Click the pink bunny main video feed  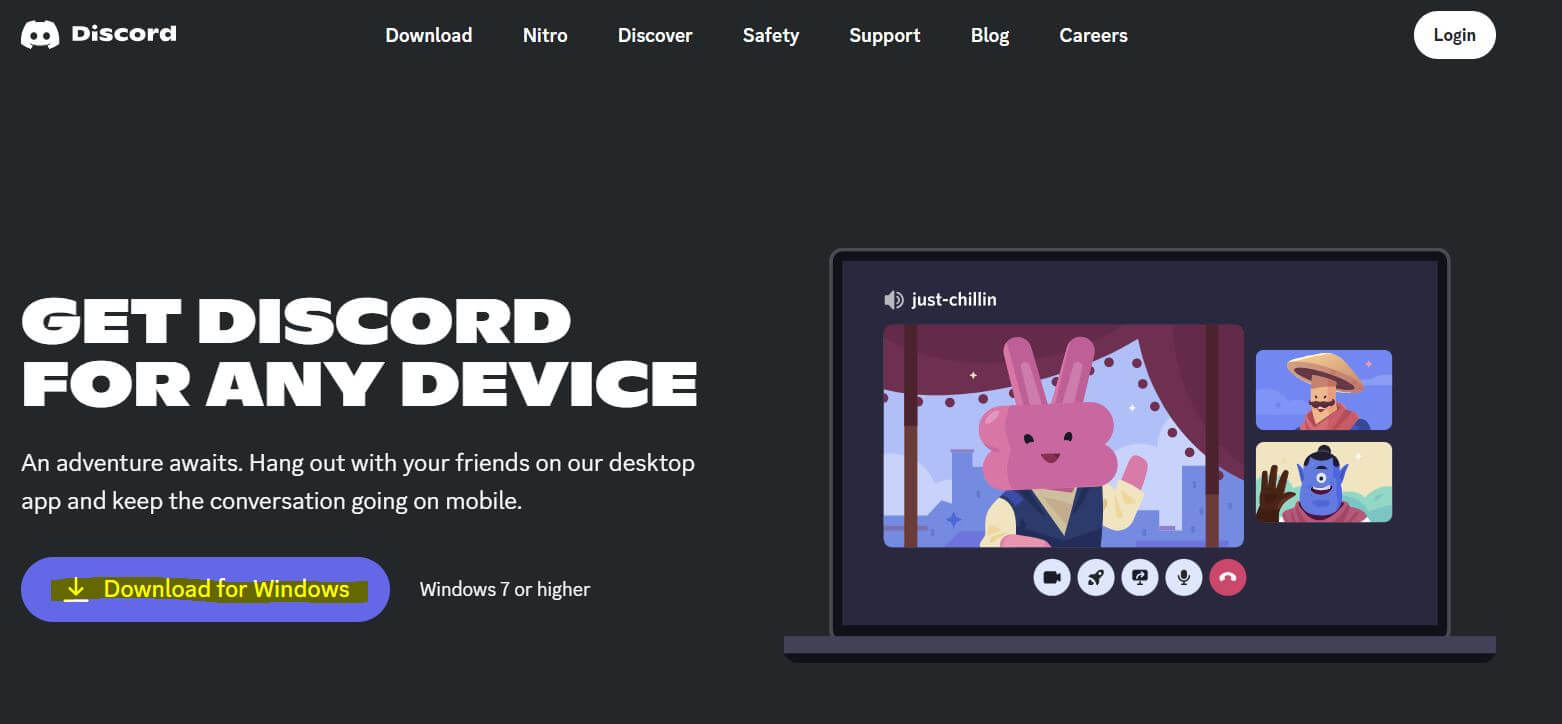click(x=1063, y=437)
